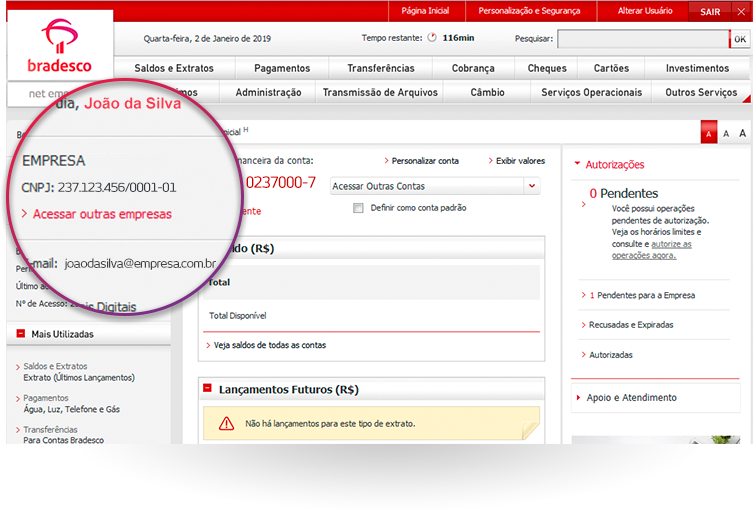The height and width of the screenshot is (510, 753).
Task: Open Página Inicial in the top bar
Action: 425,11
